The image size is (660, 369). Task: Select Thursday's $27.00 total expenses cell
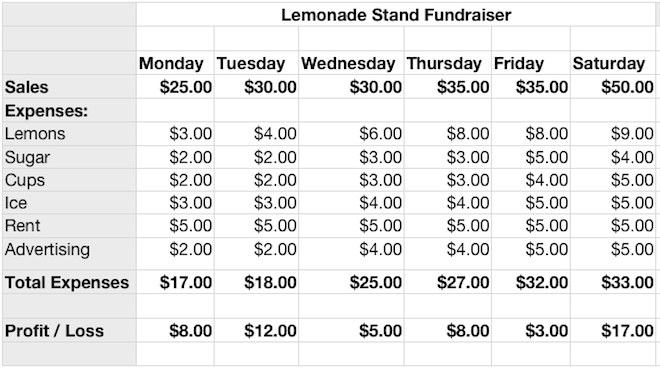(x=447, y=282)
